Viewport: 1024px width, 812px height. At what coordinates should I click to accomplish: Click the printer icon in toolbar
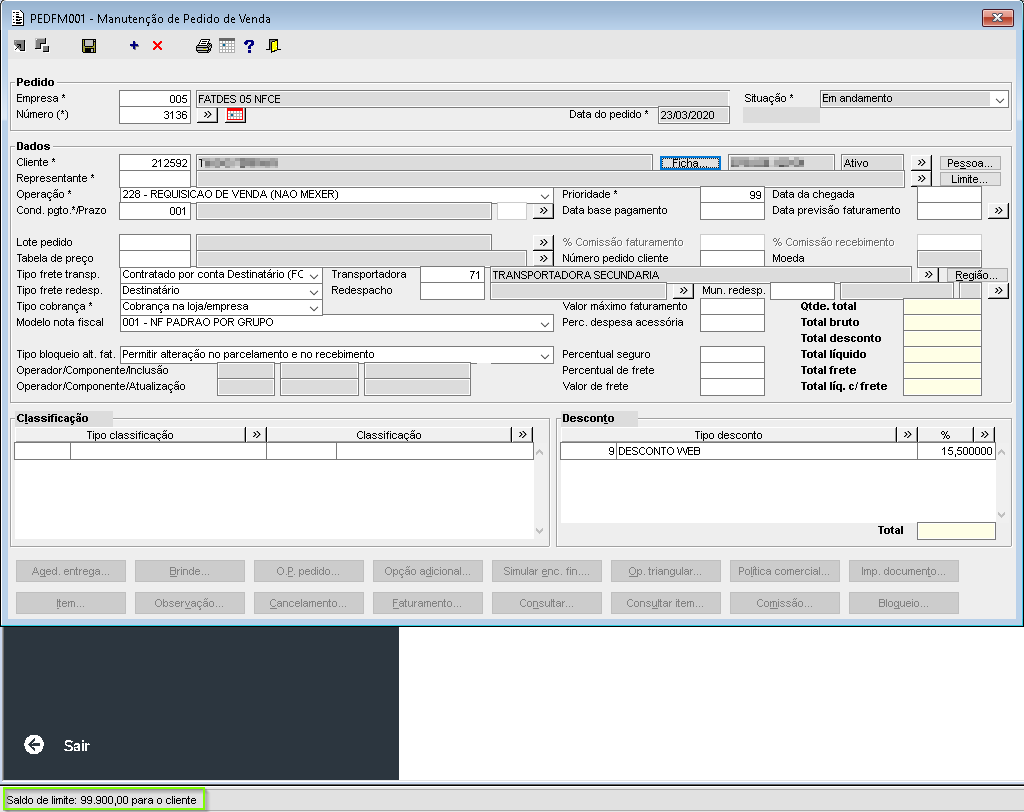click(x=204, y=46)
